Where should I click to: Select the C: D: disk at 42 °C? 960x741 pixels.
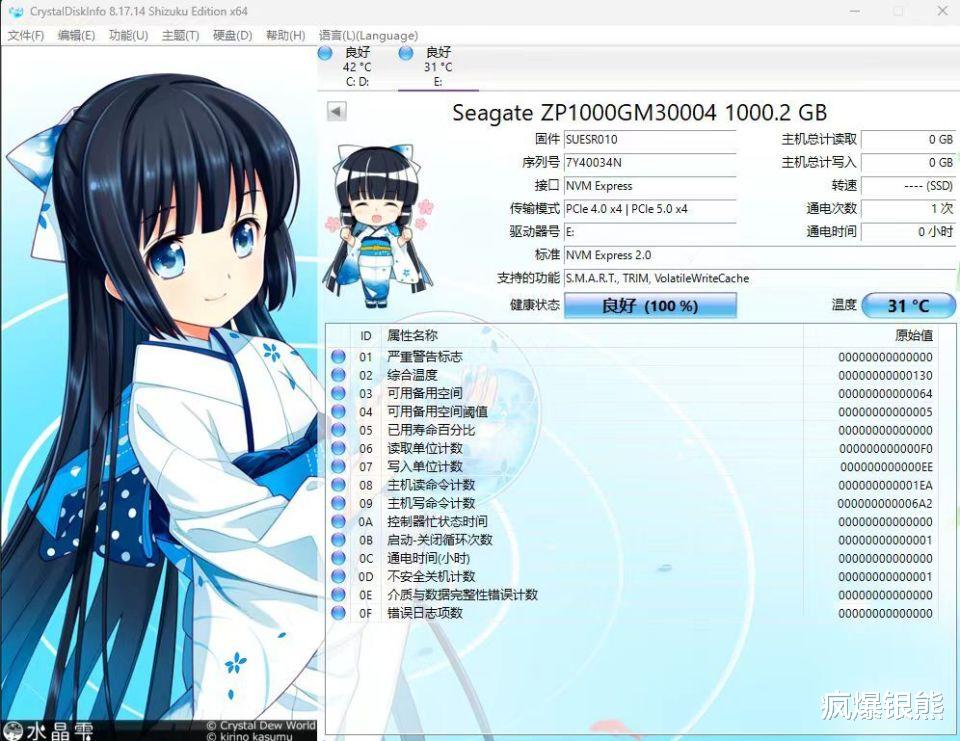357,67
